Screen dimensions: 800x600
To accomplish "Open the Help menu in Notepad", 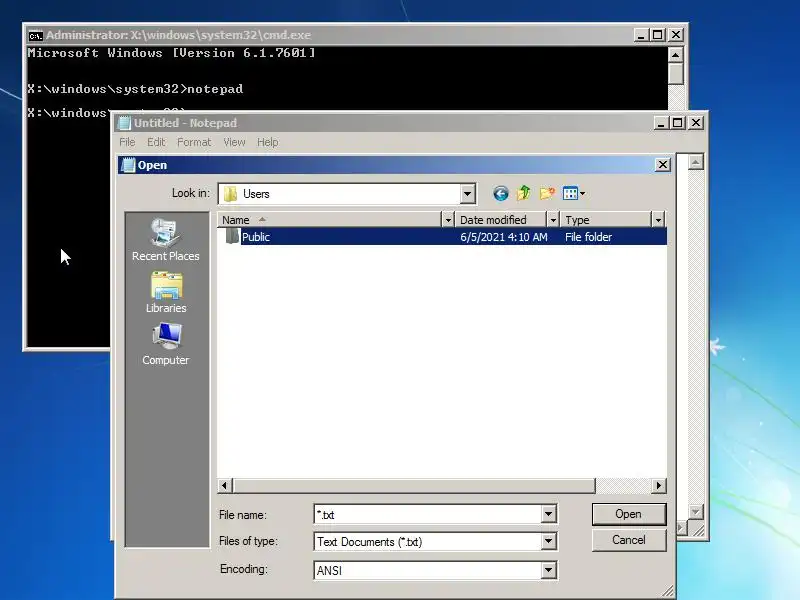I will (267, 142).
